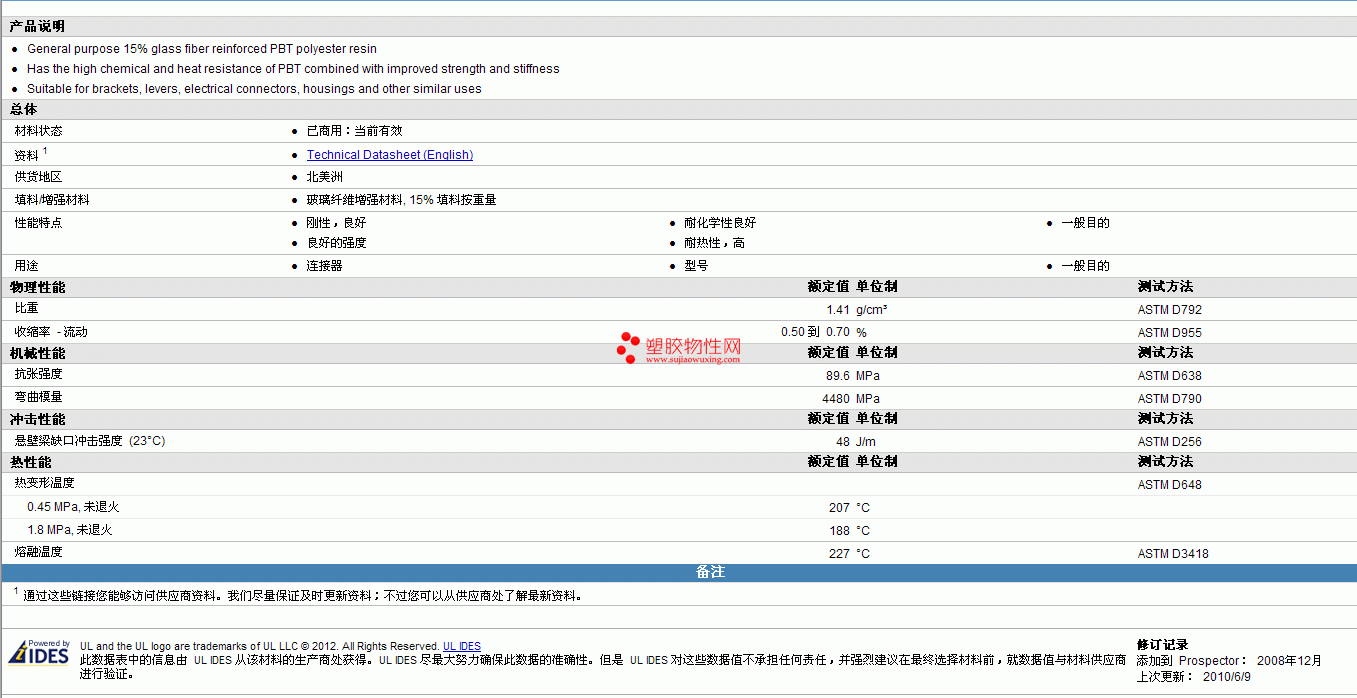This screenshot has width=1357, height=698.
Task: Select the 型号 usage text
Action: click(696, 266)
